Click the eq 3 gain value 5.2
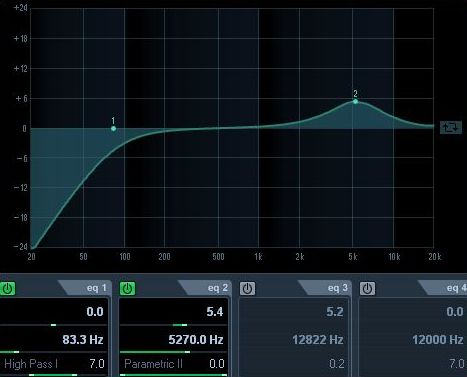467x377 pixels. click(335, 312)
